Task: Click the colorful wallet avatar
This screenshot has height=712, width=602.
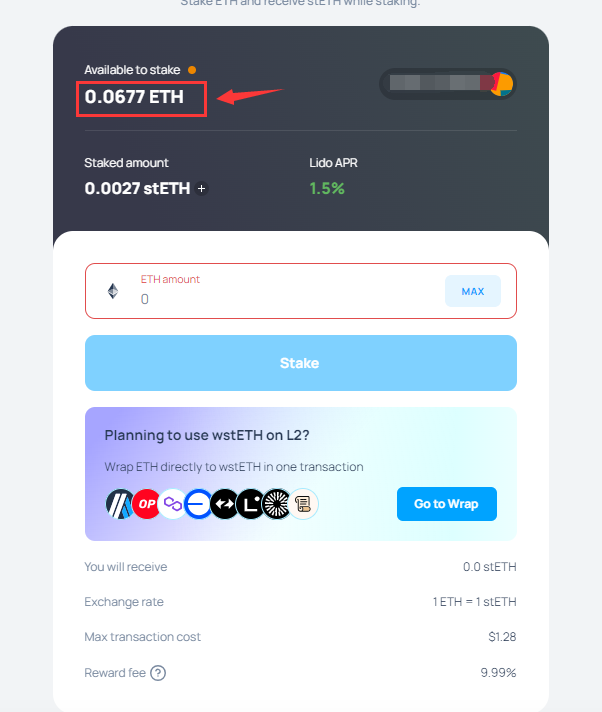Action: pyautogui.click(x=502, y=84)
